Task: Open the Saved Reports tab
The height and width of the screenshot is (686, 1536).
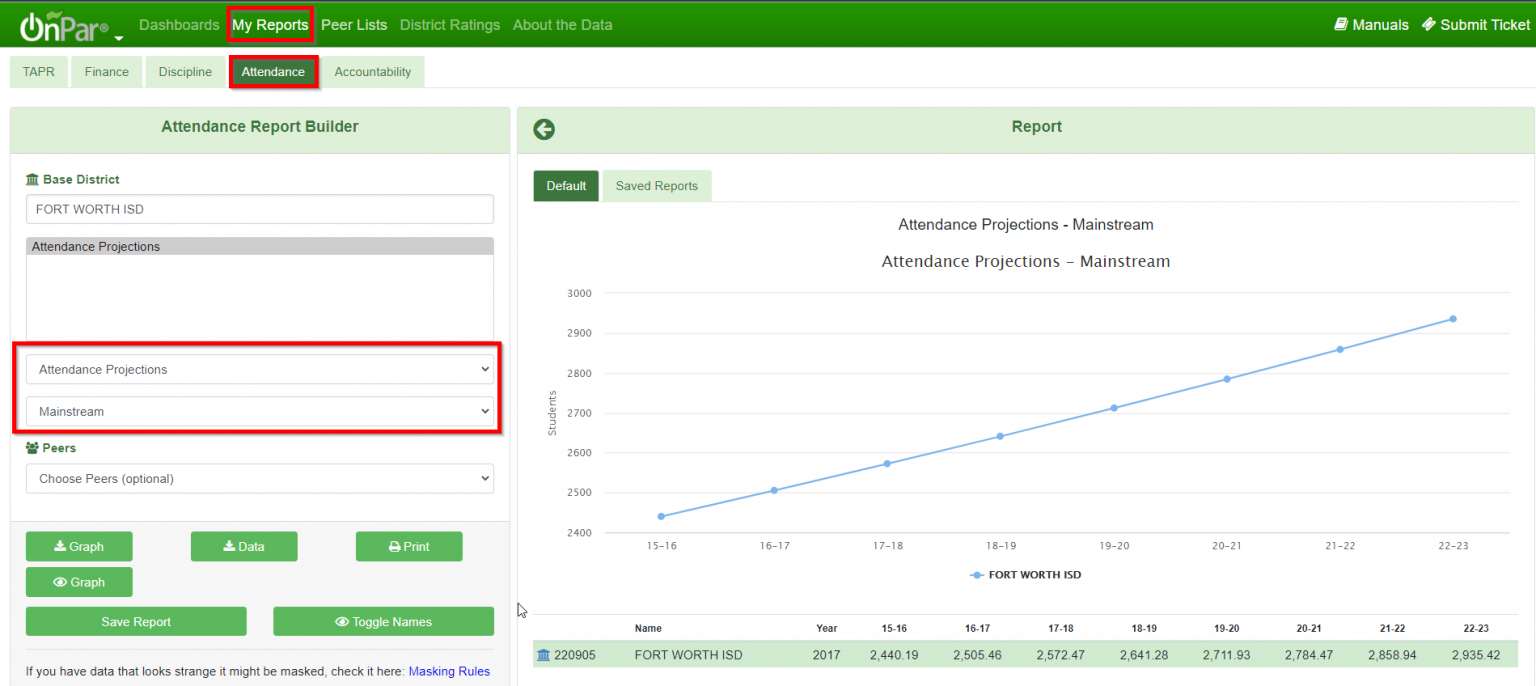Action: tap(656, 185)
